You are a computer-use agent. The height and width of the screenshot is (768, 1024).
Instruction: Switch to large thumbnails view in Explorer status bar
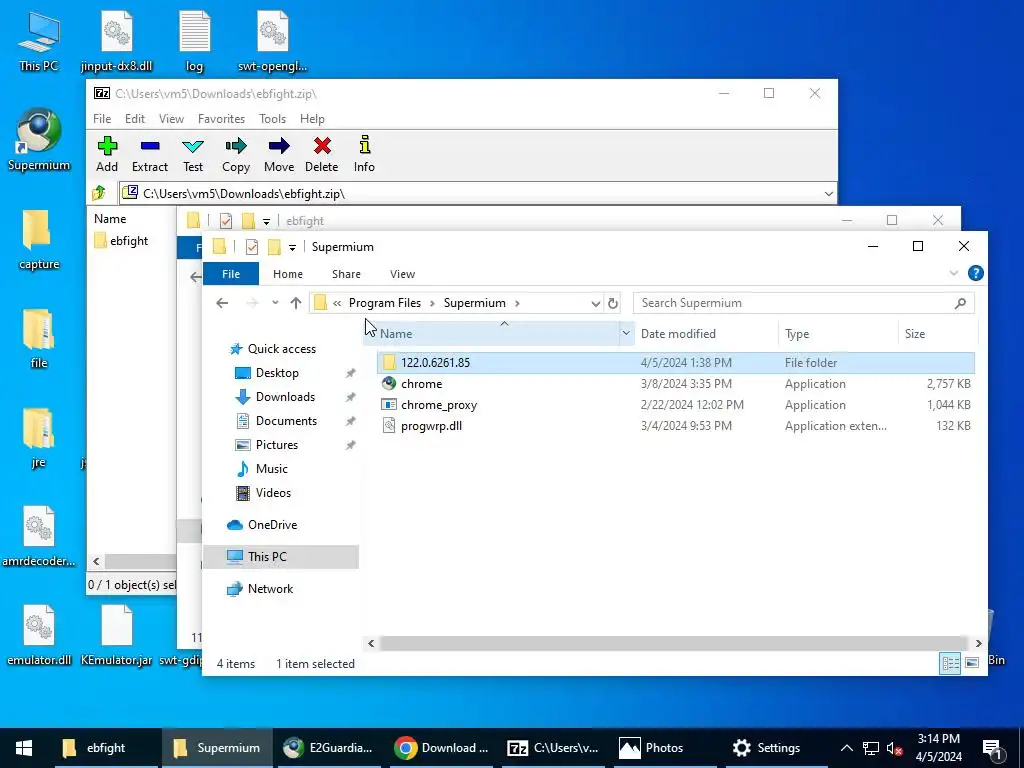(972, 664)
